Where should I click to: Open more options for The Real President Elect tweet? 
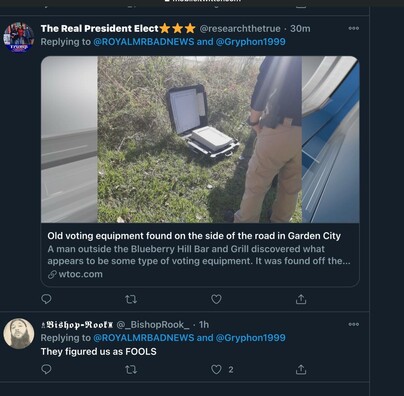(354, 28)
